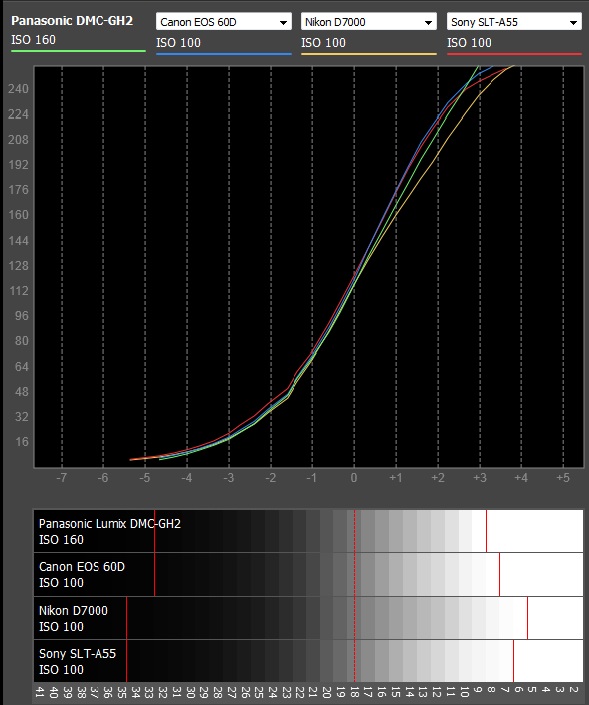
Task: Click the shadow limit marker on Sony strip
Action: [126, 661]
